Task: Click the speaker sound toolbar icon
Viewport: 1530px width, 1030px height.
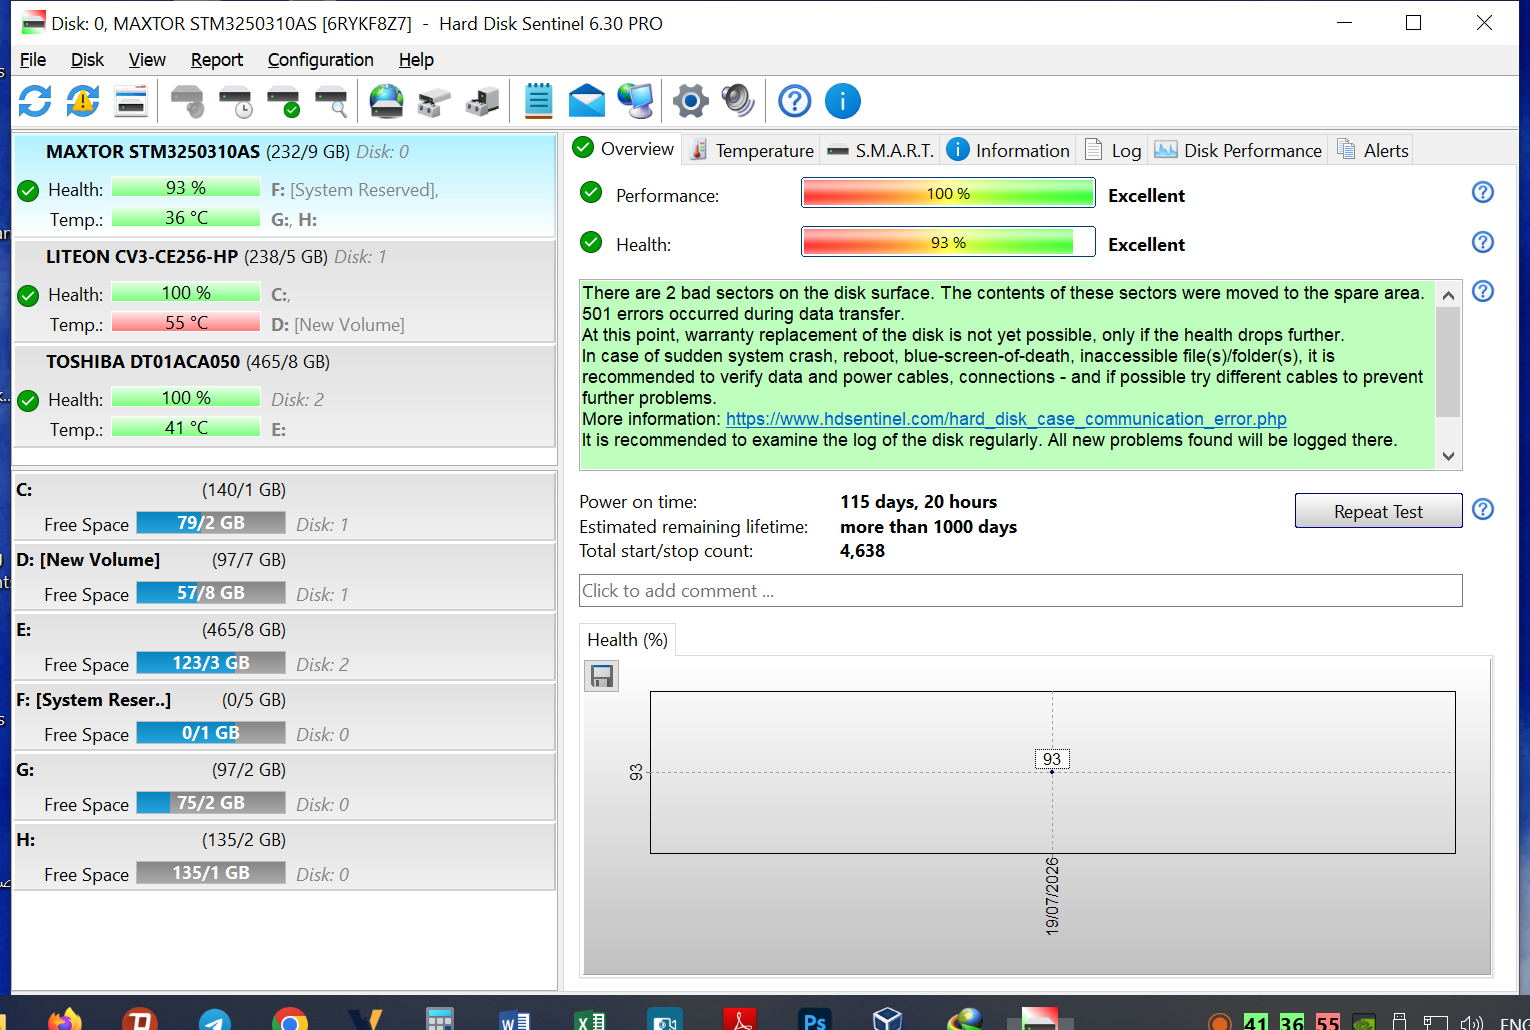Action: (x=738, y=101)
